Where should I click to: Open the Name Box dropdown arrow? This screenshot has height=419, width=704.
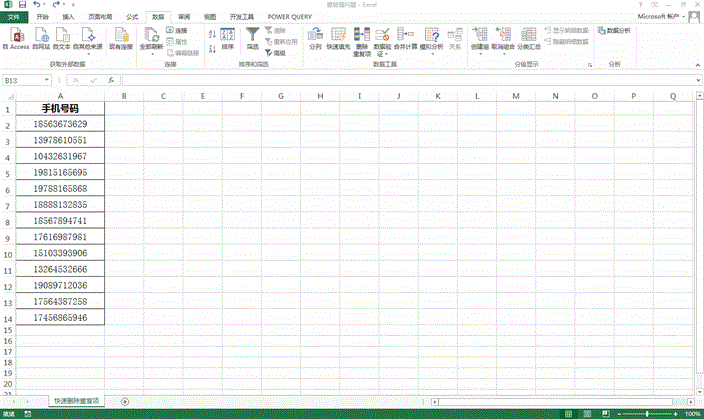click(47, 80)
